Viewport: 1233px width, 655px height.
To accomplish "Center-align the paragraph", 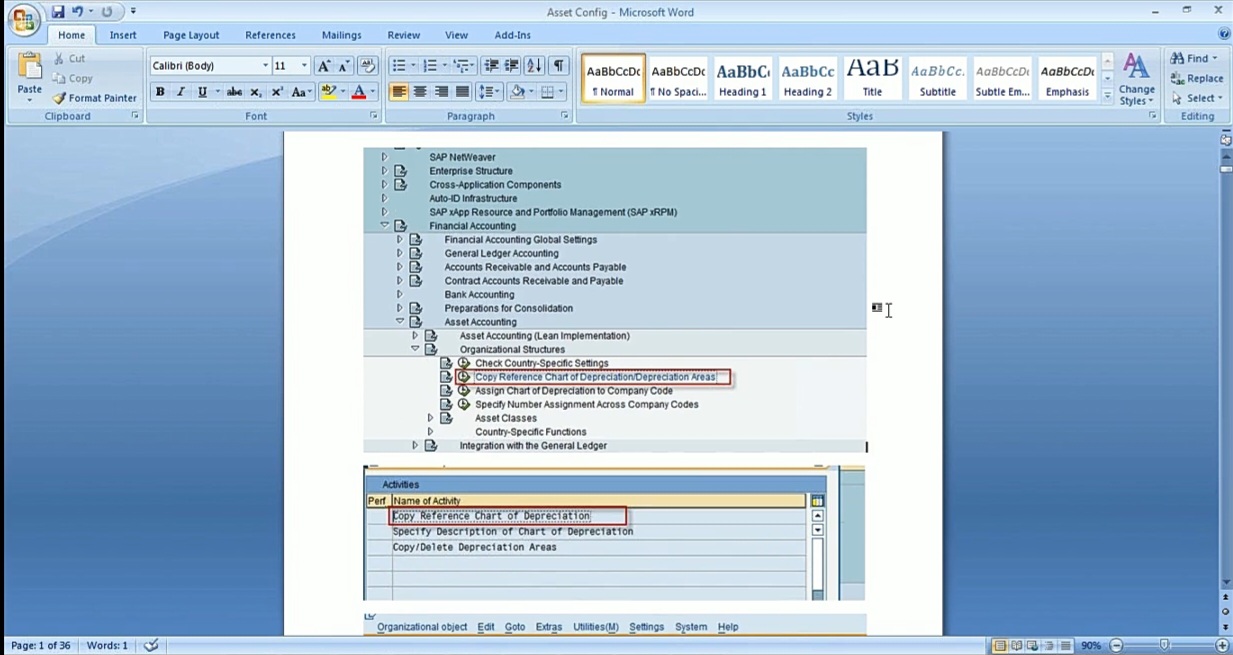I will point(420,92).
